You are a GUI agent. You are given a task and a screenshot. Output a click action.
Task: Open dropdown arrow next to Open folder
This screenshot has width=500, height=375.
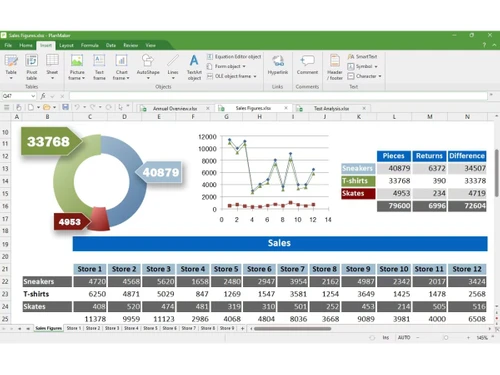tap(54, 107)
